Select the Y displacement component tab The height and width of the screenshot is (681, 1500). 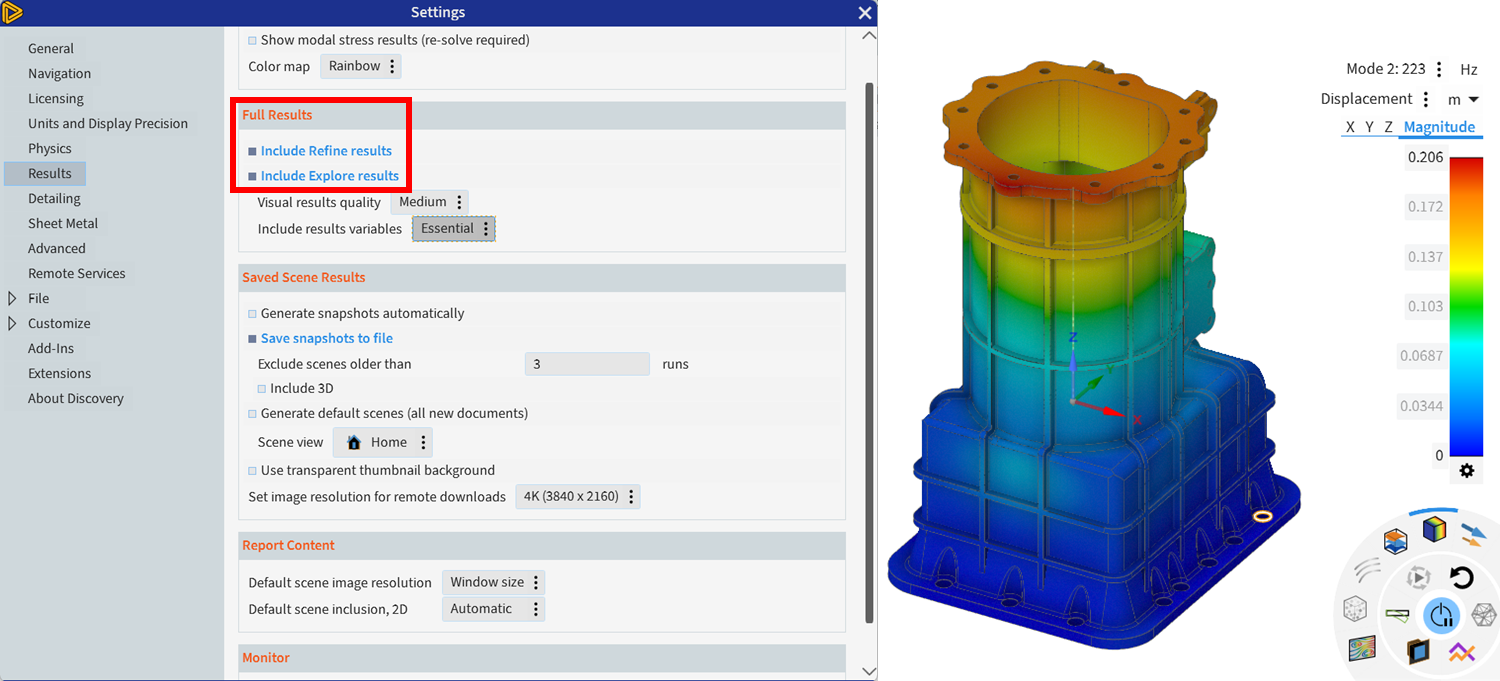pos(1369,127)
